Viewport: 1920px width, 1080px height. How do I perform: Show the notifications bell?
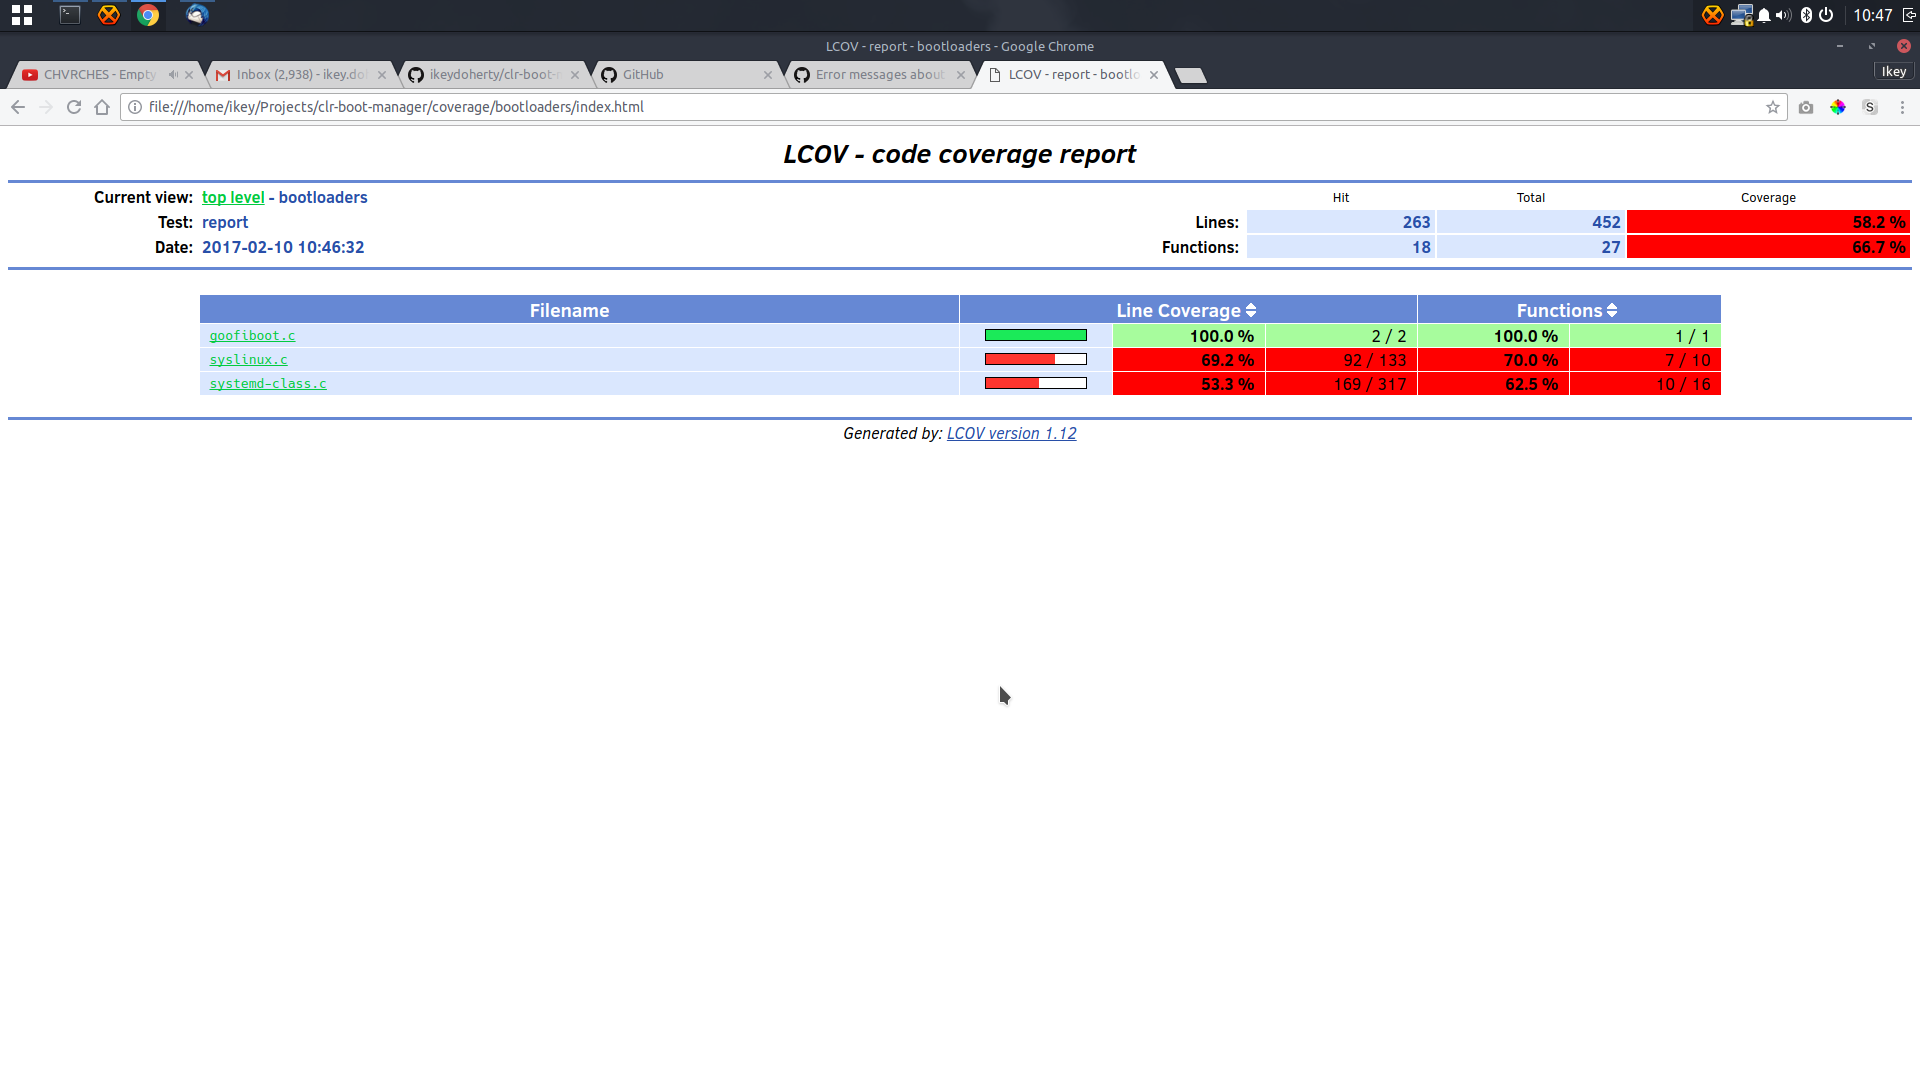[1764, 15]
